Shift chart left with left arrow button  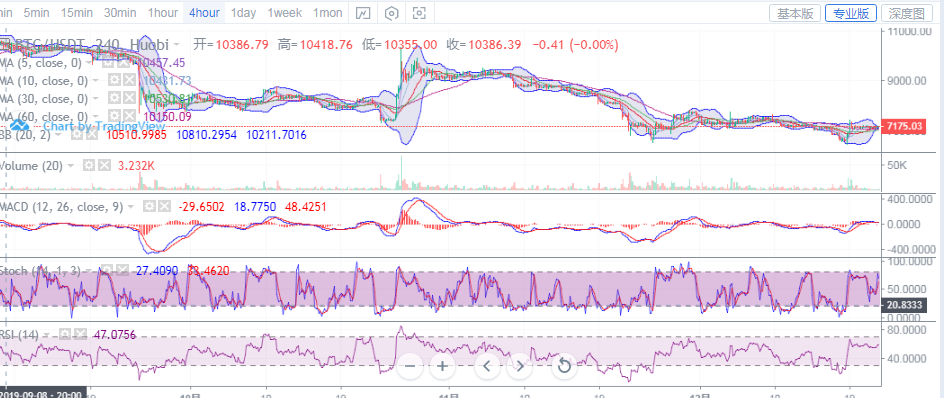coord(488,365)
